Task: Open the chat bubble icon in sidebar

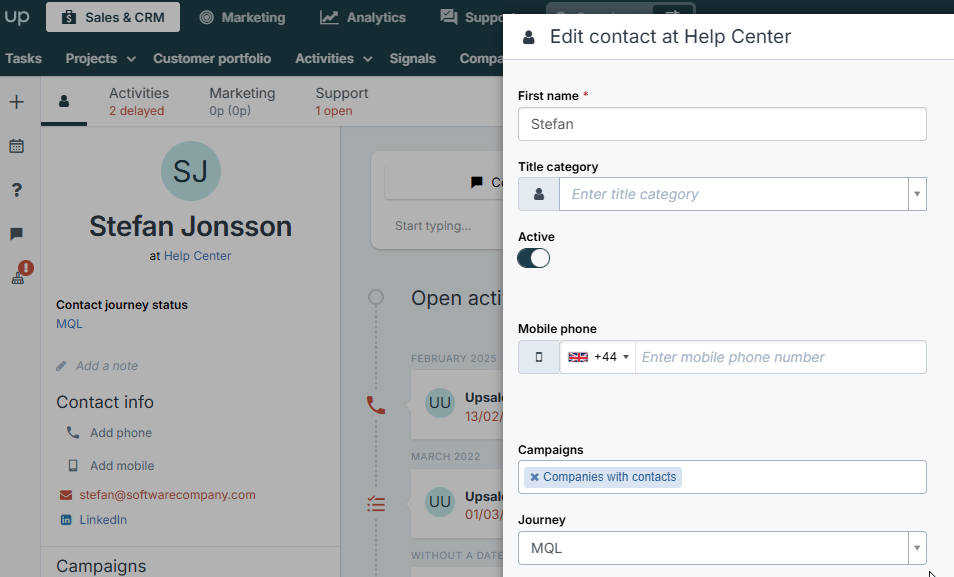Action: click(x=16, y=234)
